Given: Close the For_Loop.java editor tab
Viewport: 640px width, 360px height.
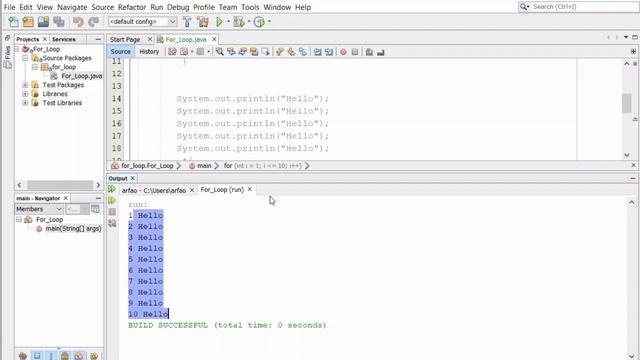Looking at the screenshot, I should (214, 39).
